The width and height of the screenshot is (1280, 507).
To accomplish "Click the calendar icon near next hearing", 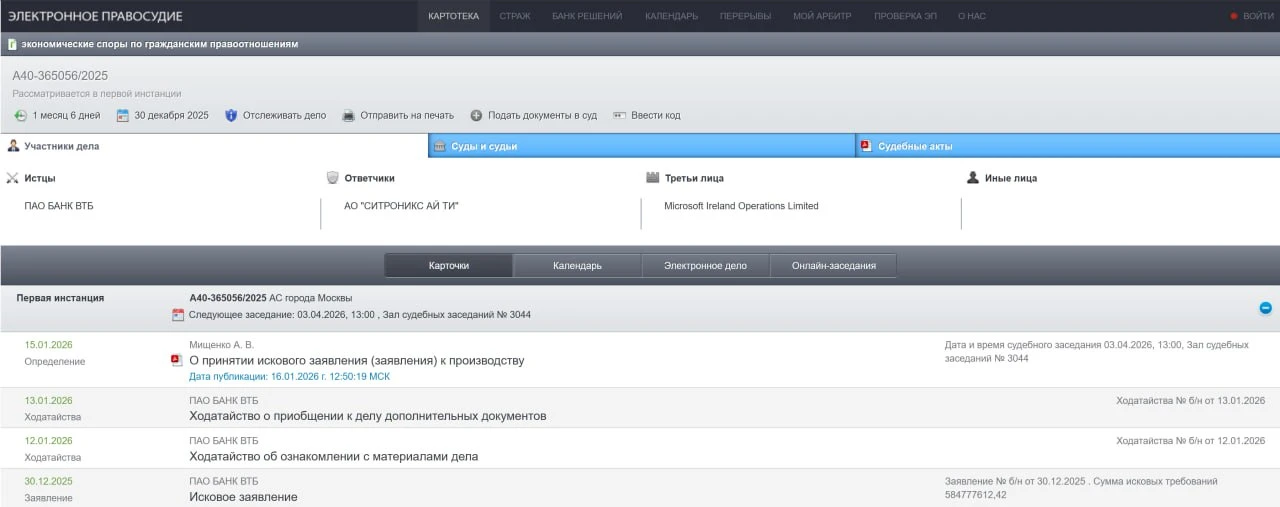I will (x=178, y=315).
